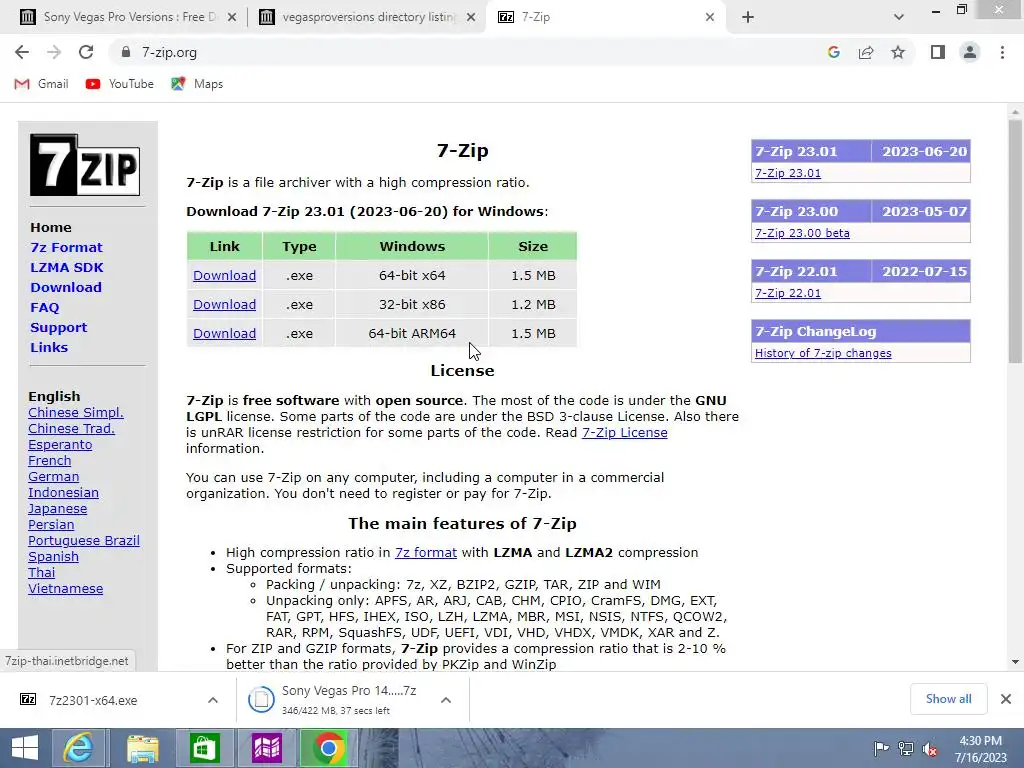Screen dimensions: 1024x768
Task: Click the muted volume tray icon
Action: click(x=929, y=748)
